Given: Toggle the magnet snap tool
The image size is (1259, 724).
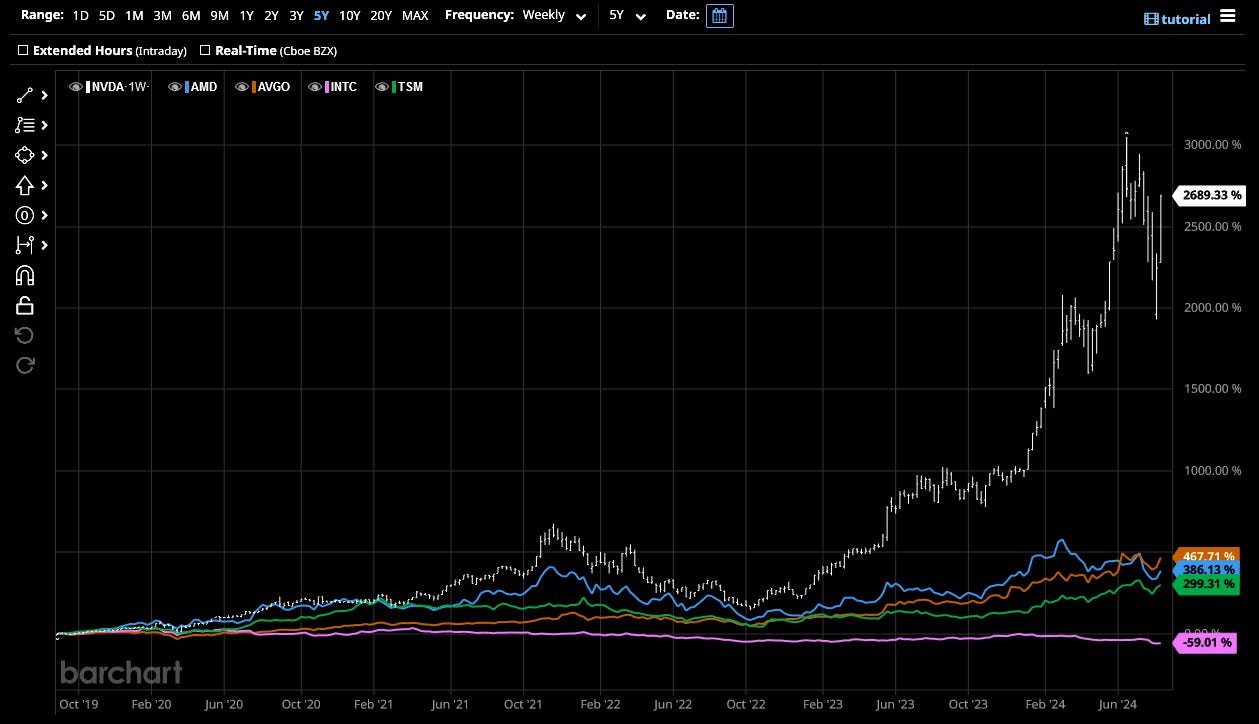Looking at the screenshot, I should (x=25, y=275).
